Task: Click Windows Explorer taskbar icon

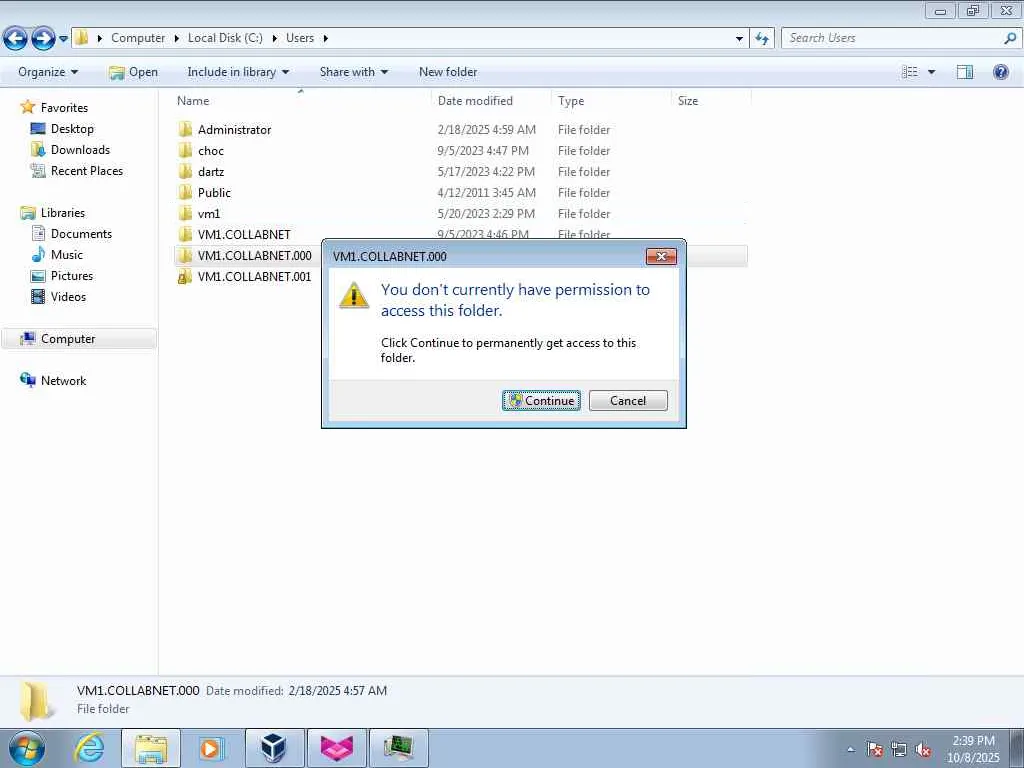Action: (151, 748)
